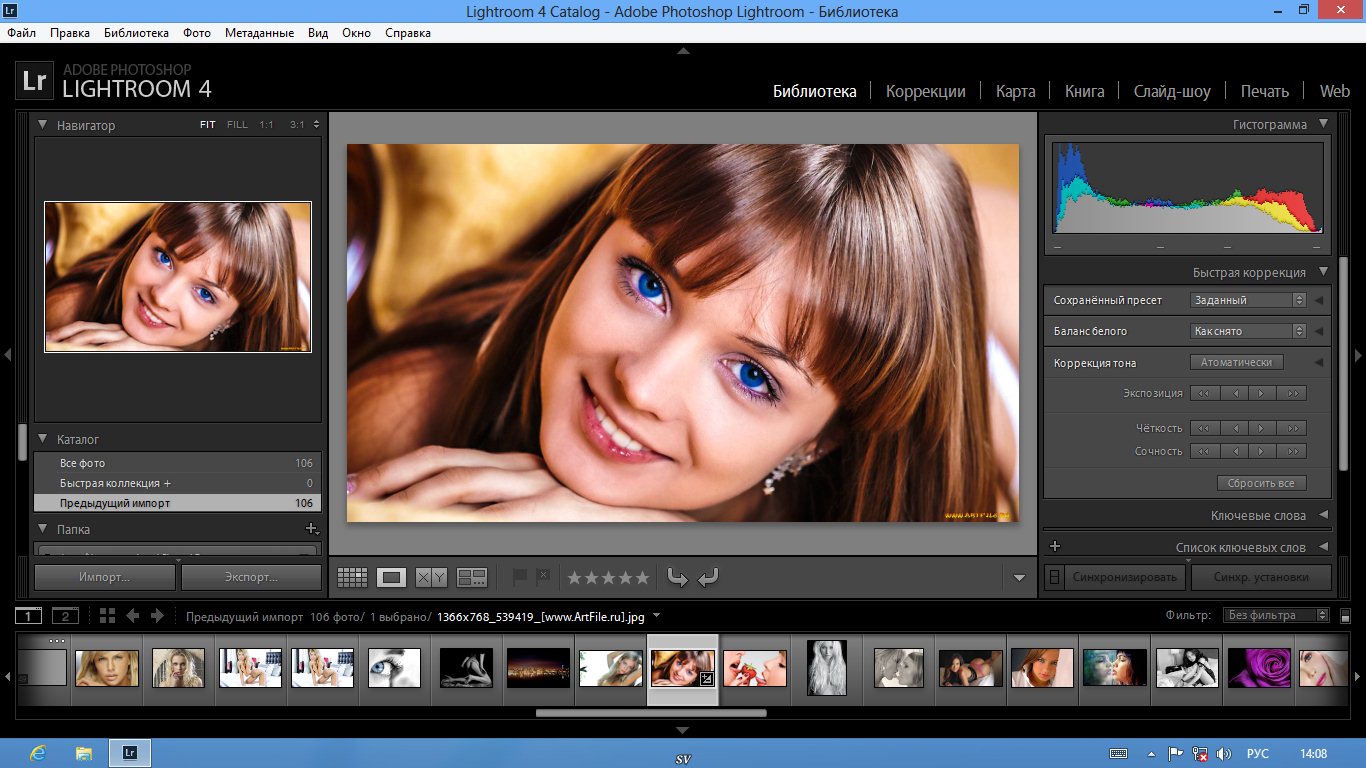
Task: Switch to Grid view in toolbar
Action: (352, 577)
